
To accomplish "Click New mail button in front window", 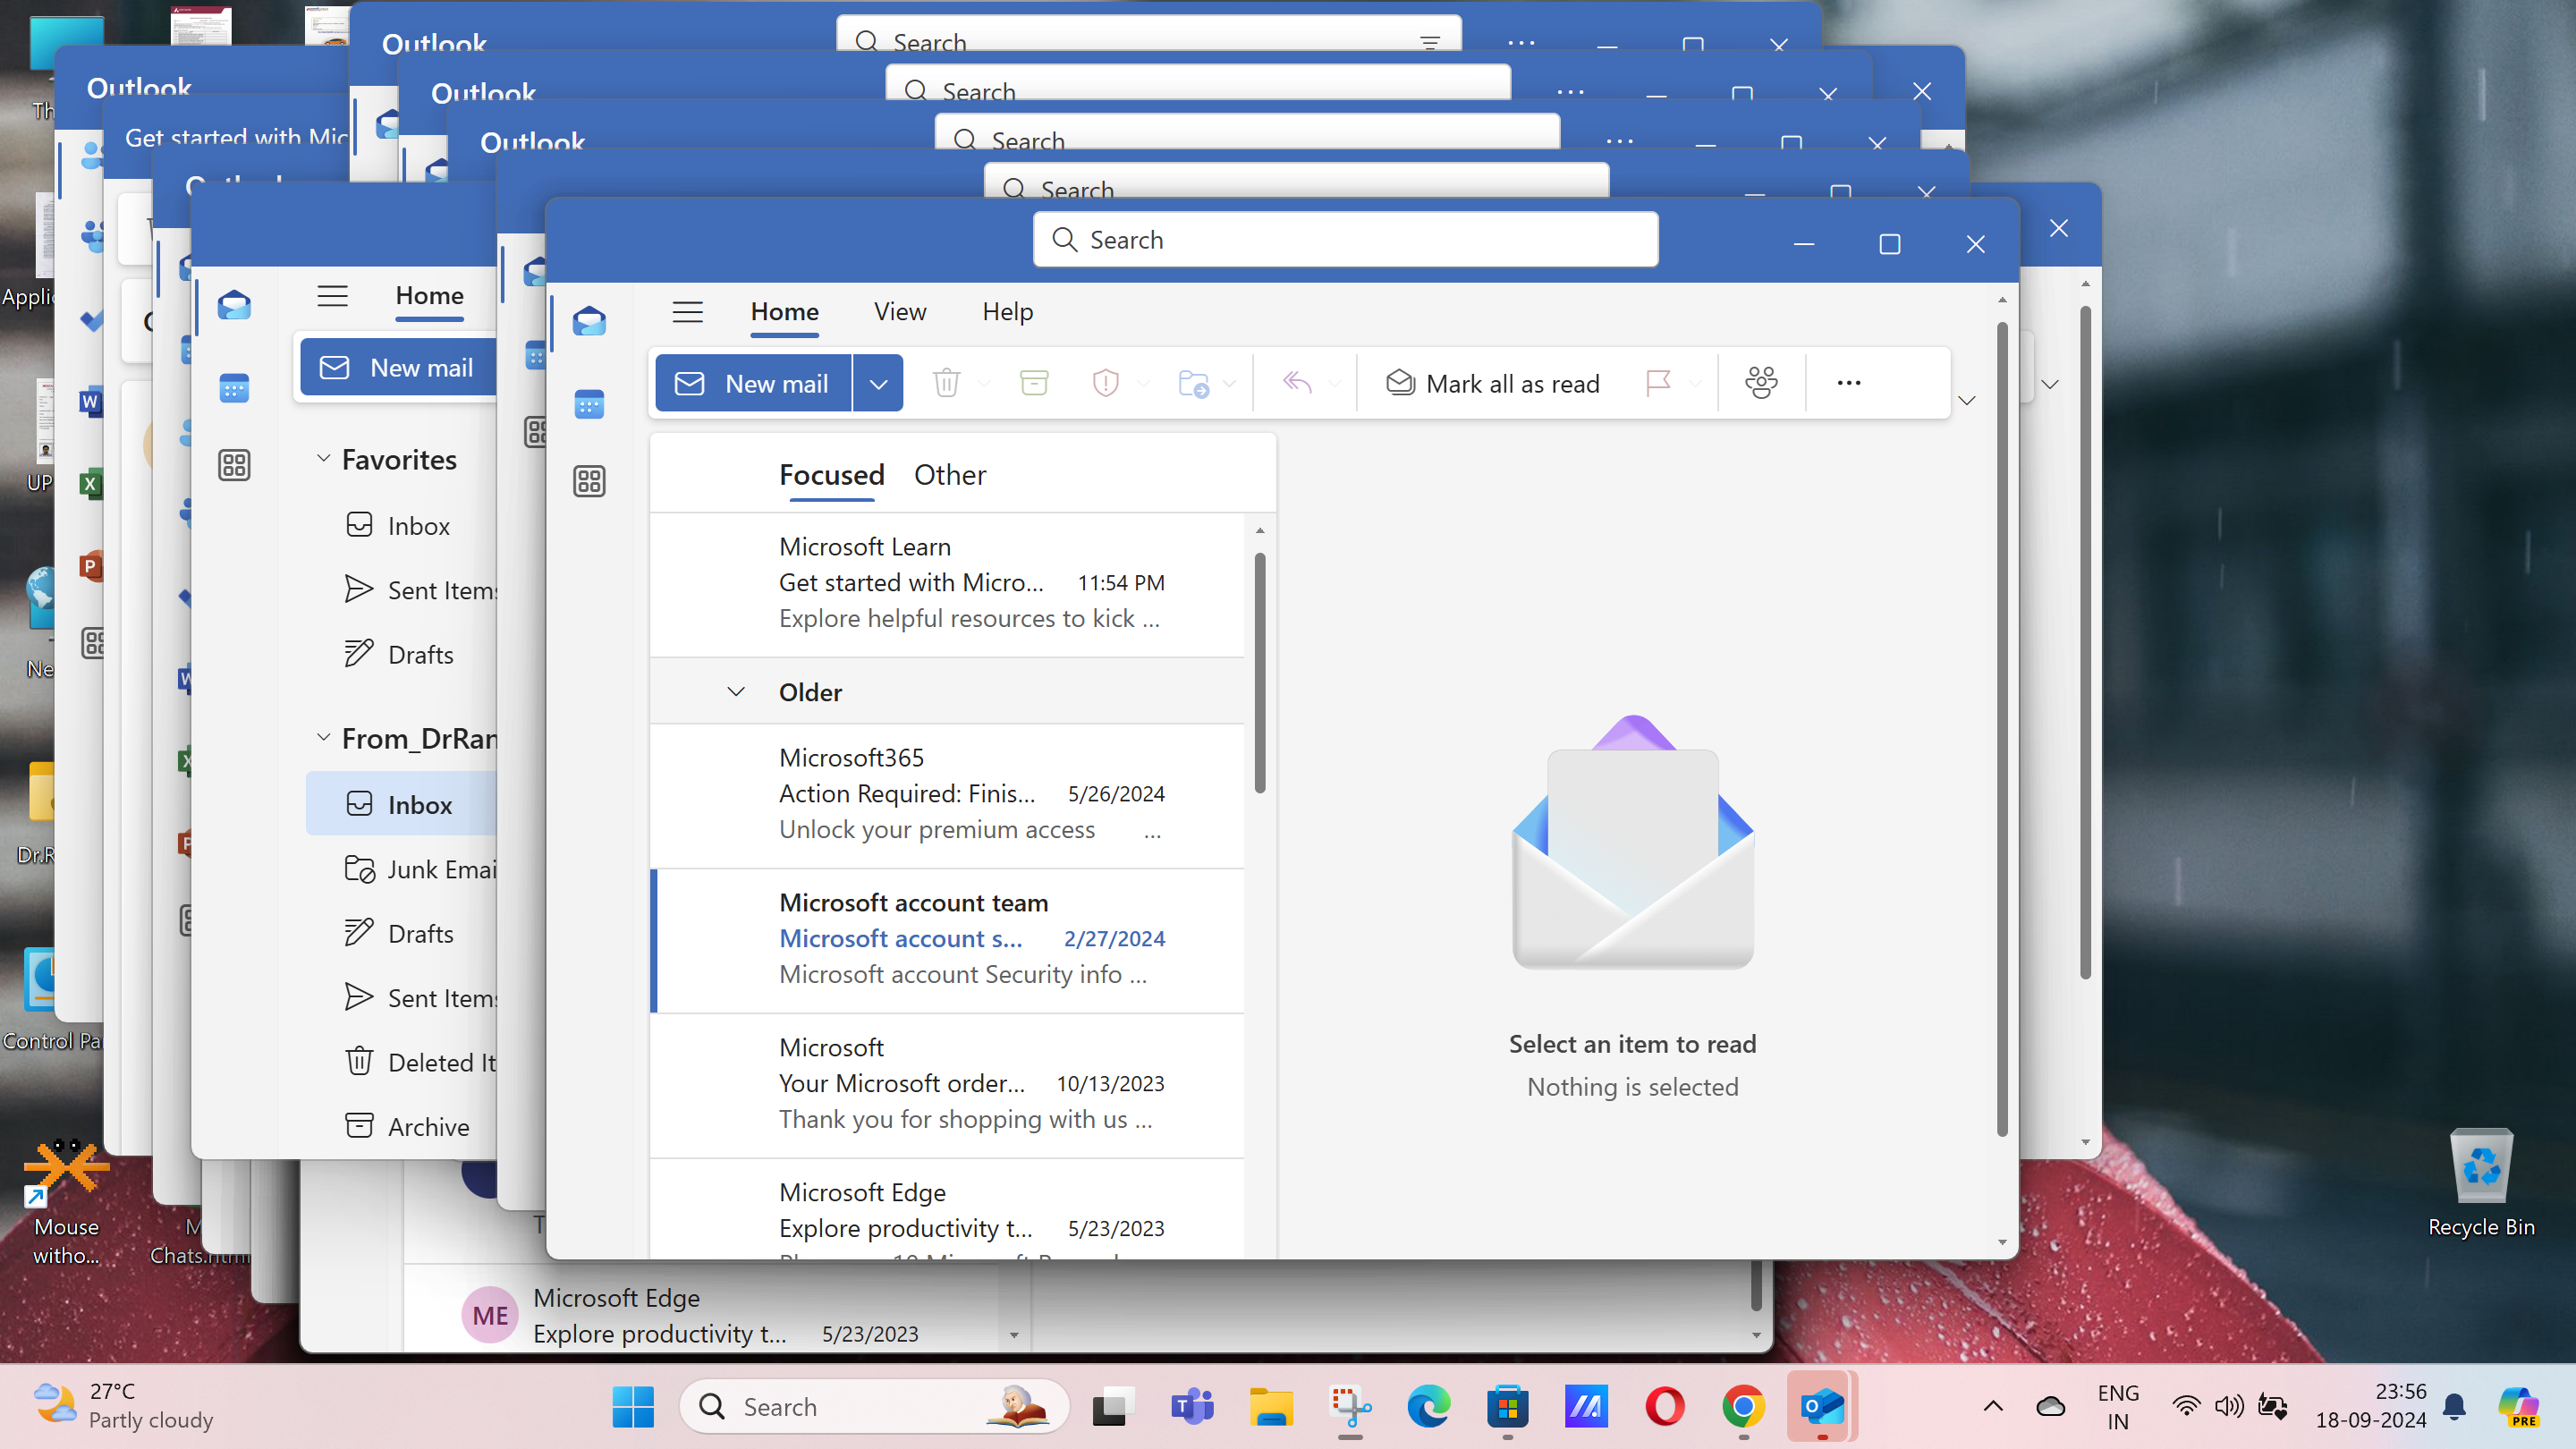I will [x=753, y=383].
